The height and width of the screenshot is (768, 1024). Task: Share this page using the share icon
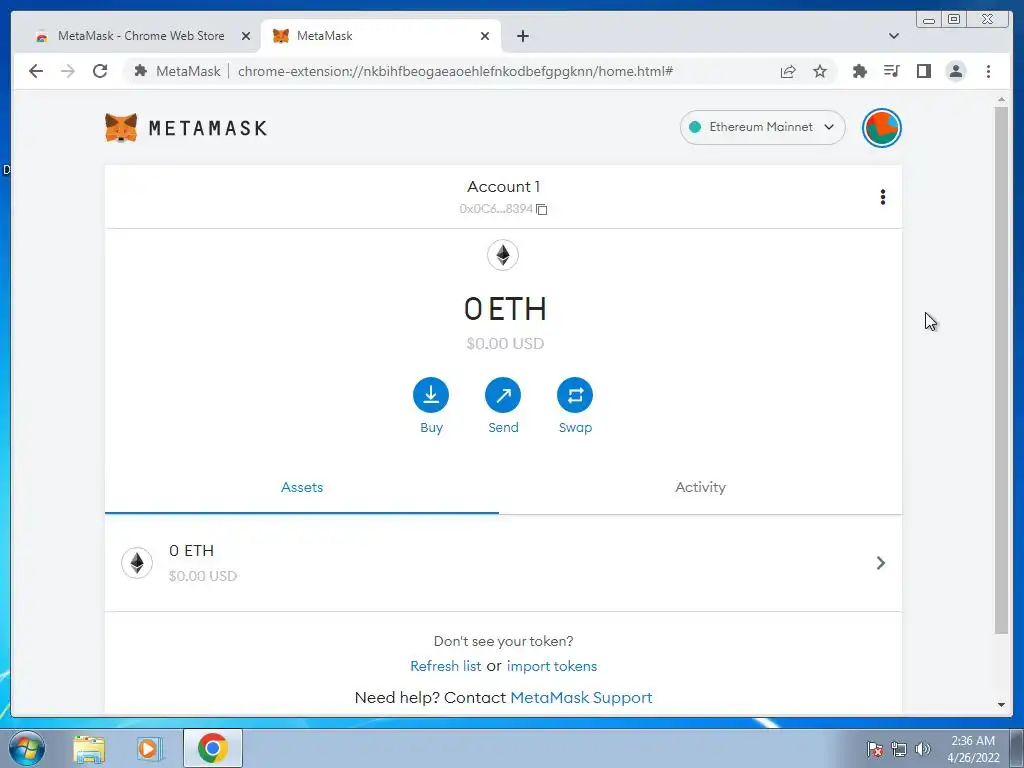coord(788,71)
